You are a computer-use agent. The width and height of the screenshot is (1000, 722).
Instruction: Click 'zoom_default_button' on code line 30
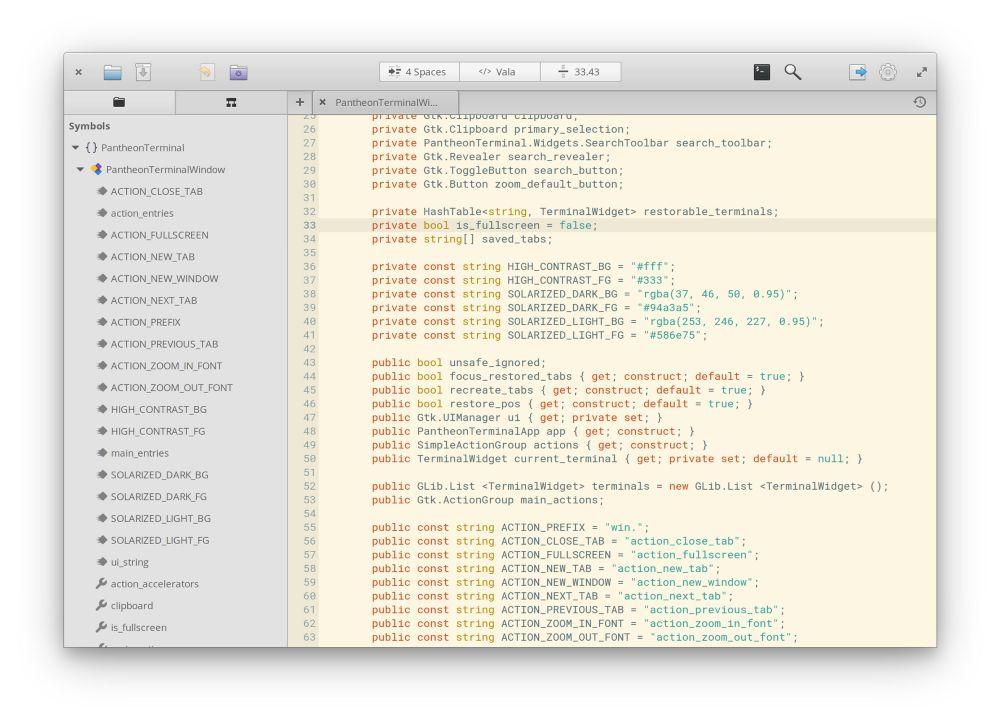(555, 184)
